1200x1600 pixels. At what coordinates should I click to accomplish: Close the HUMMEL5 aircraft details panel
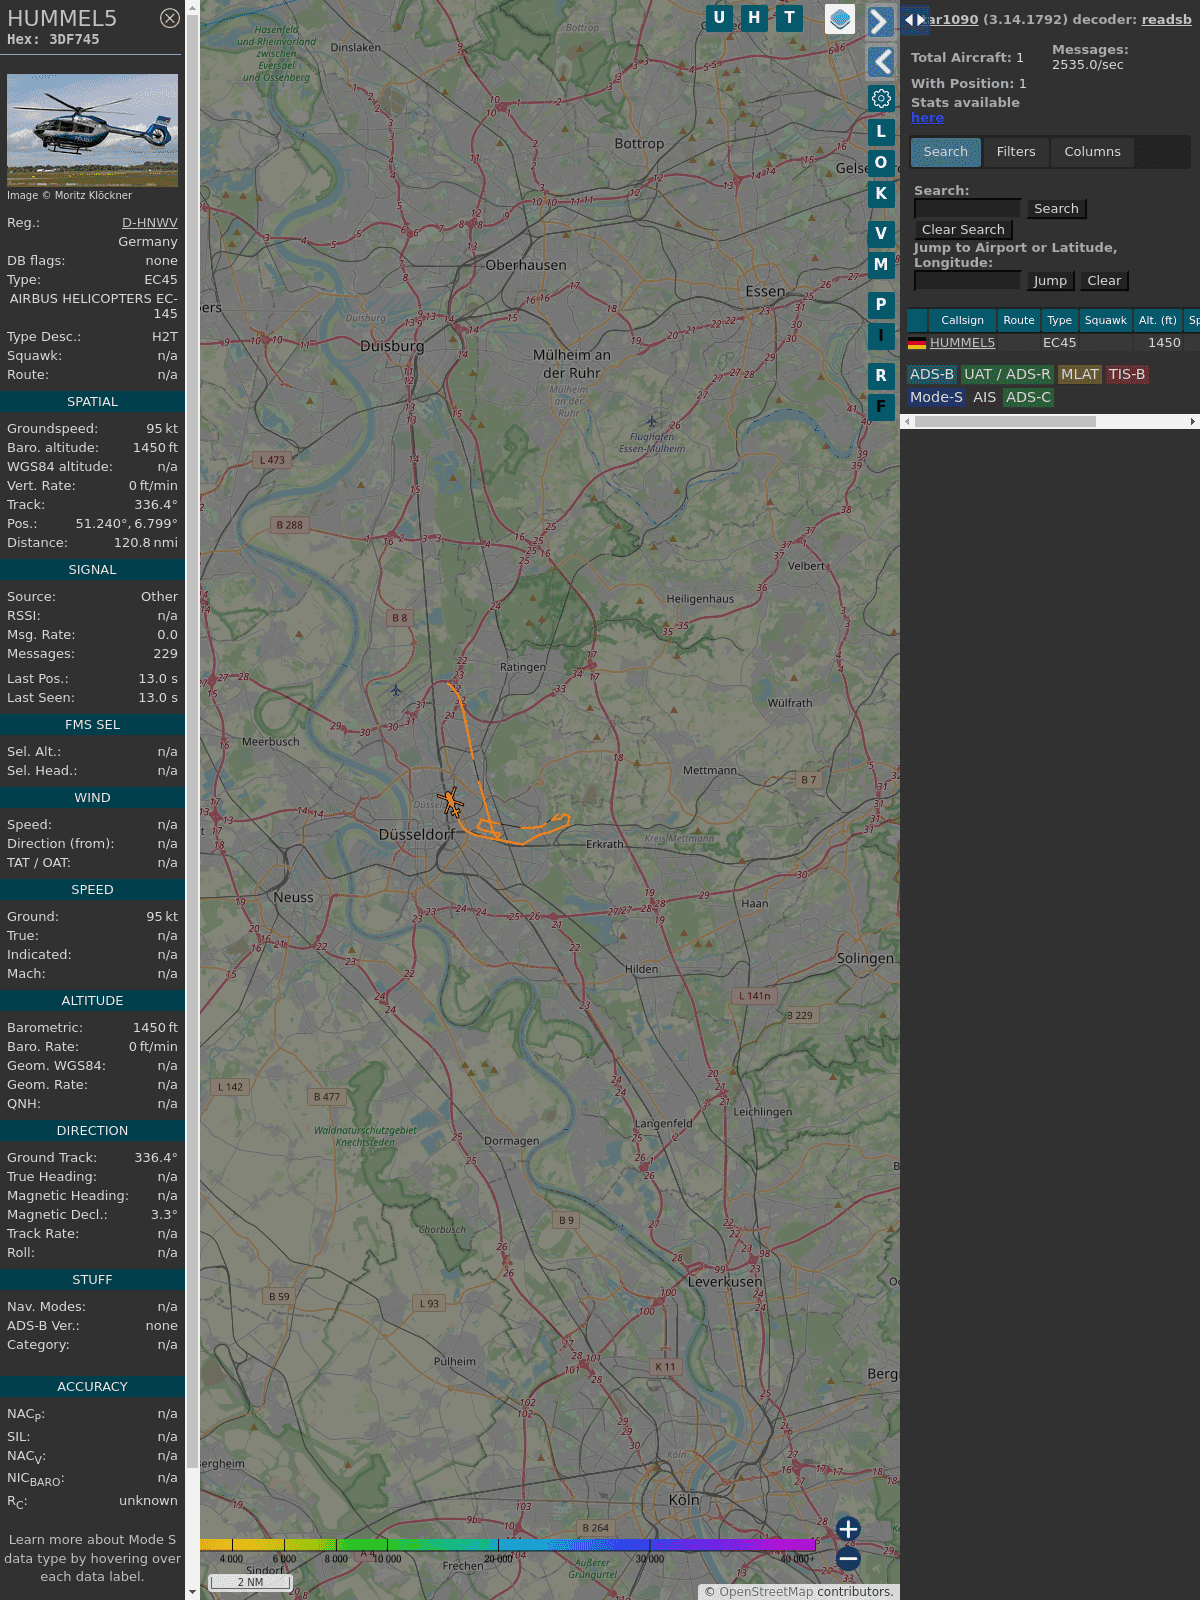click(x=170, y=18)
